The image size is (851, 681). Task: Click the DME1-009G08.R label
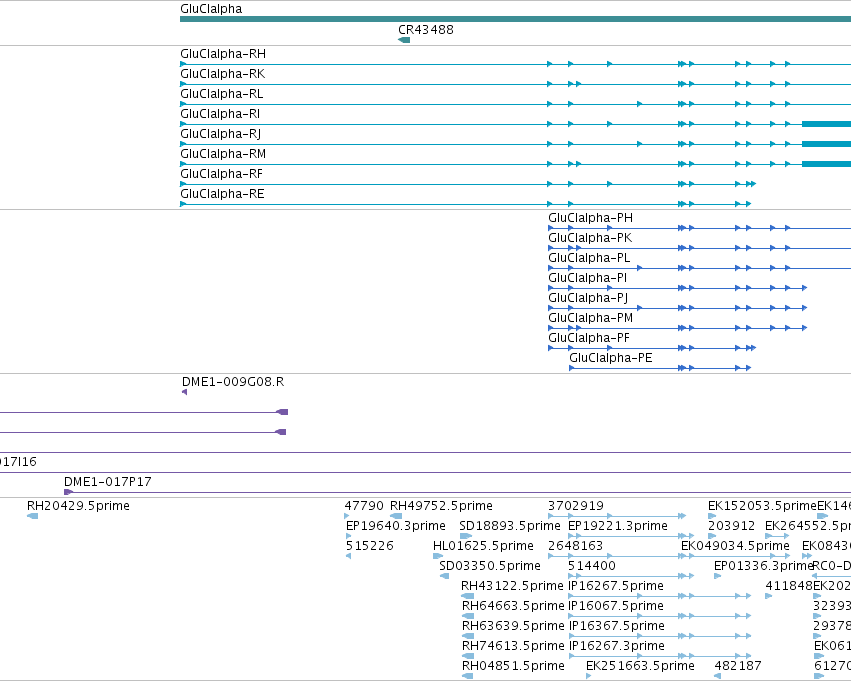[233, 382]
